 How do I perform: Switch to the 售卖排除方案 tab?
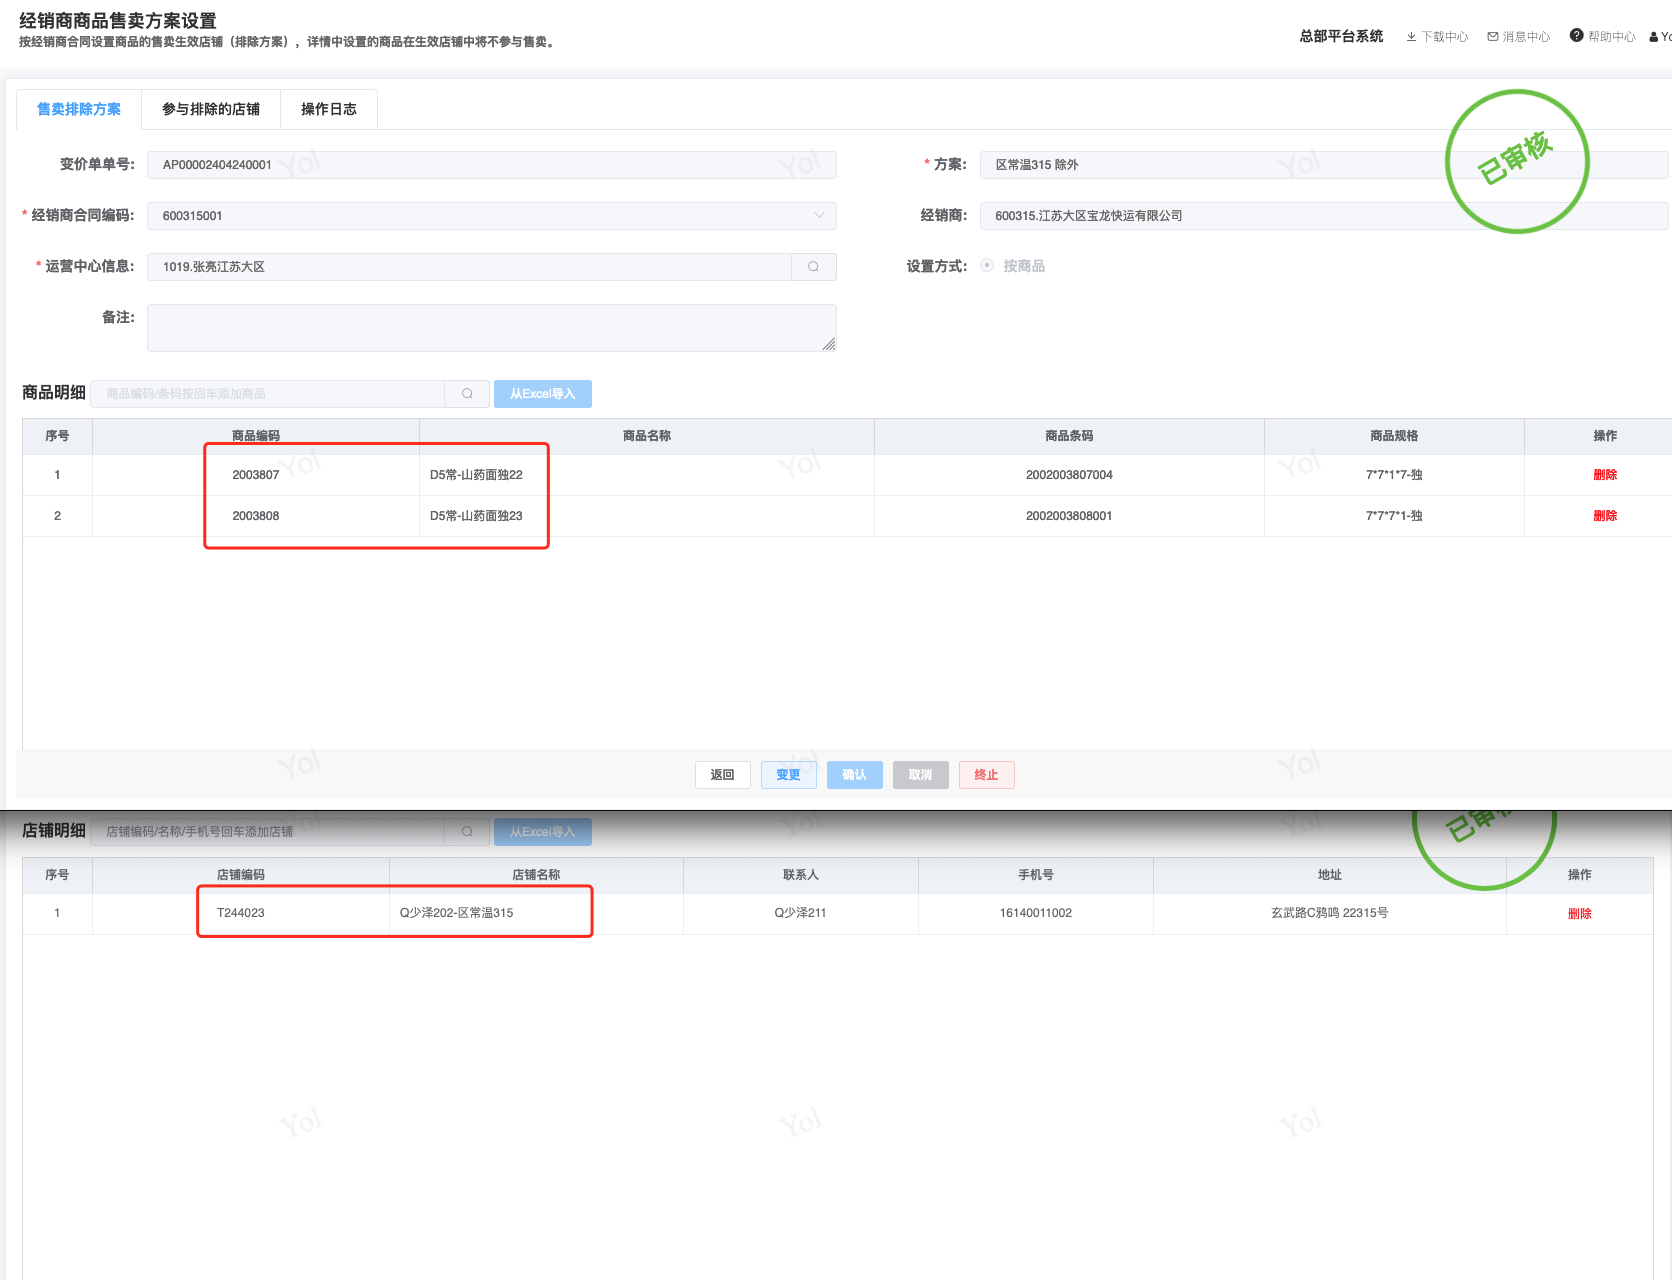tap(79, 109)
